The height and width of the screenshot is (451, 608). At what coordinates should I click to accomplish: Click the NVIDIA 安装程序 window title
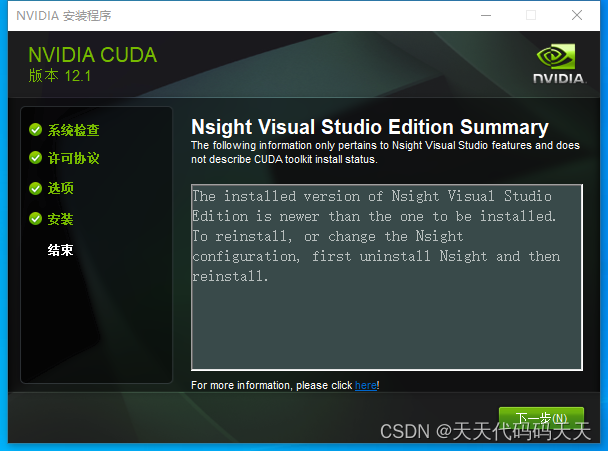coord(64,16)
